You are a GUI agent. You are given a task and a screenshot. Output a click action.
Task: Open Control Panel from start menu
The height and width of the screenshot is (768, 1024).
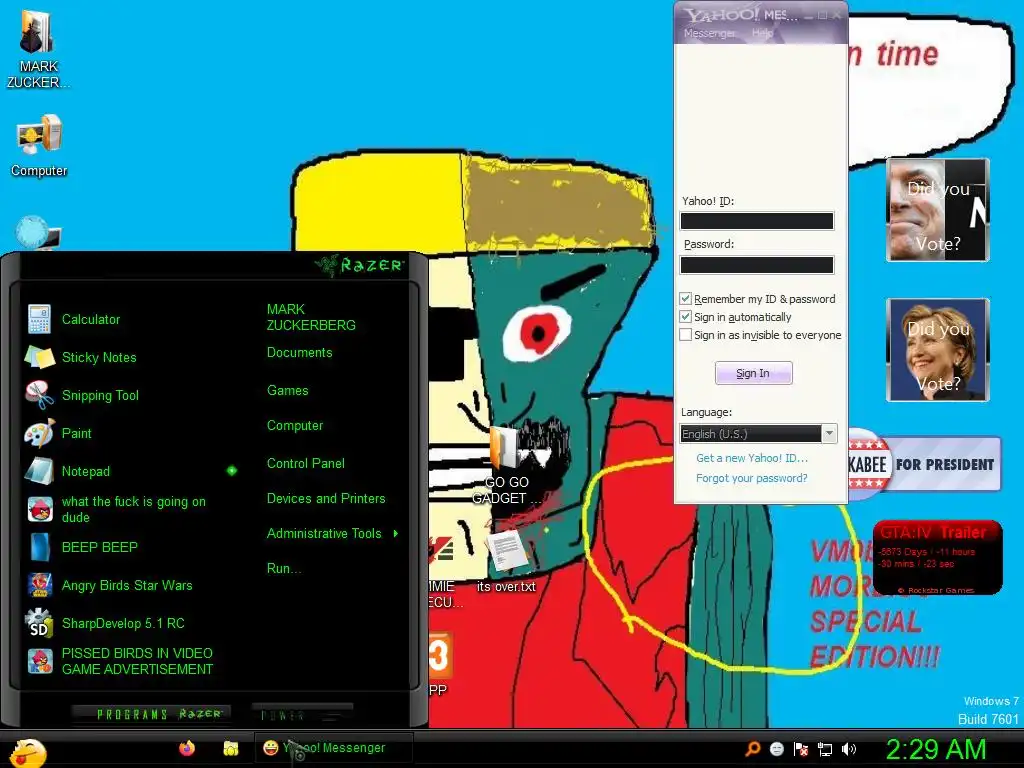coord(306,463)
